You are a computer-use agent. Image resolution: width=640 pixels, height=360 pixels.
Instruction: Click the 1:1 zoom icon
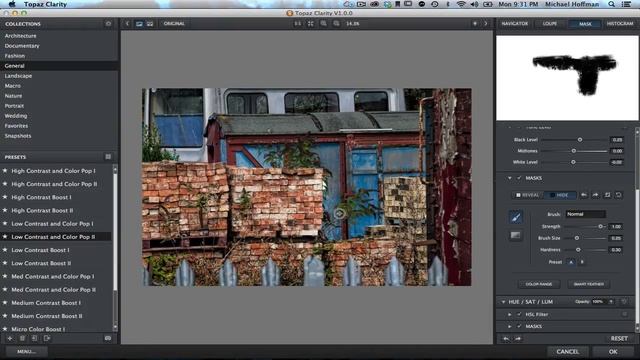(298, 24)
